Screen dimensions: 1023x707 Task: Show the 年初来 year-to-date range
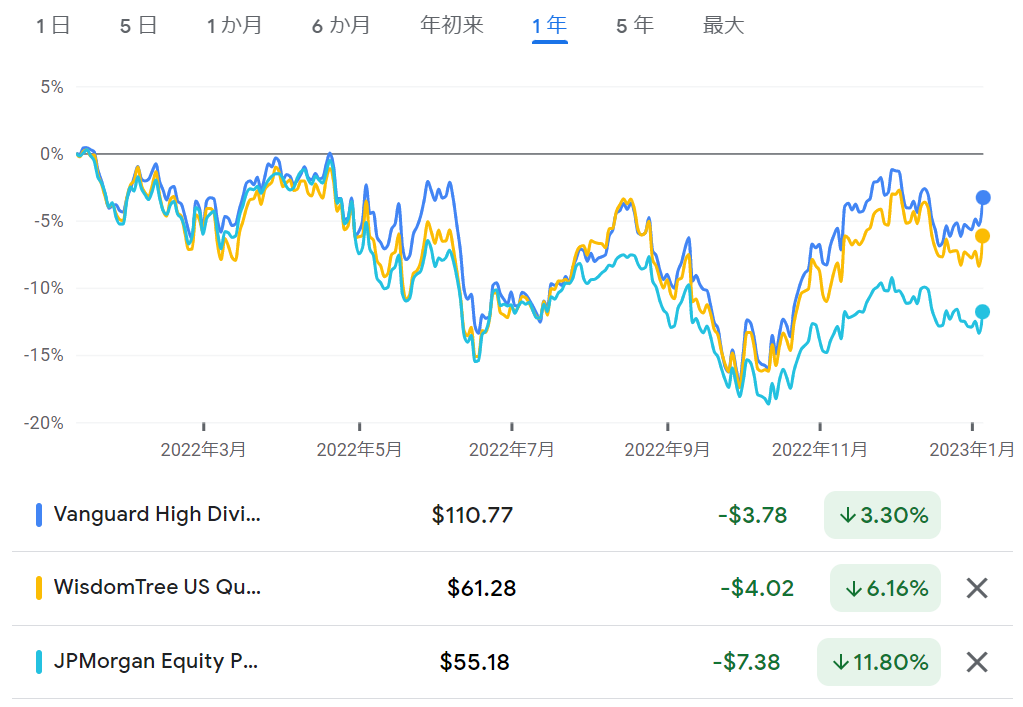(451, 25)
